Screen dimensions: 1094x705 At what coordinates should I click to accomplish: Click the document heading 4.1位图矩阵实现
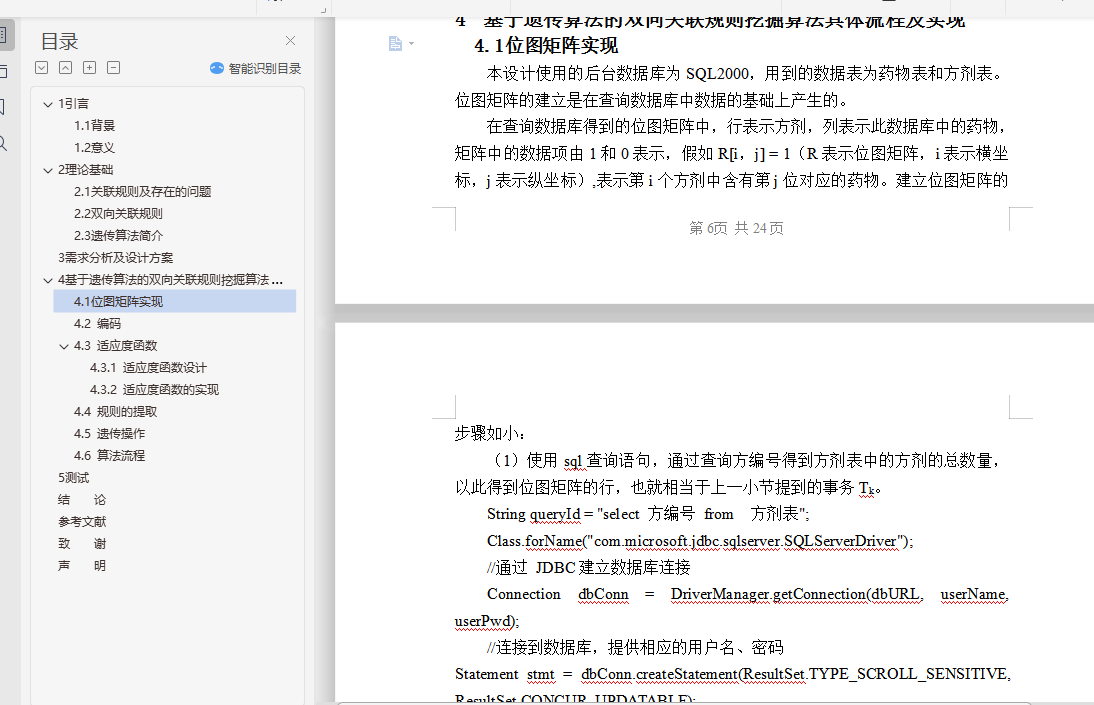pyautogui.click(x=546, y=46)
